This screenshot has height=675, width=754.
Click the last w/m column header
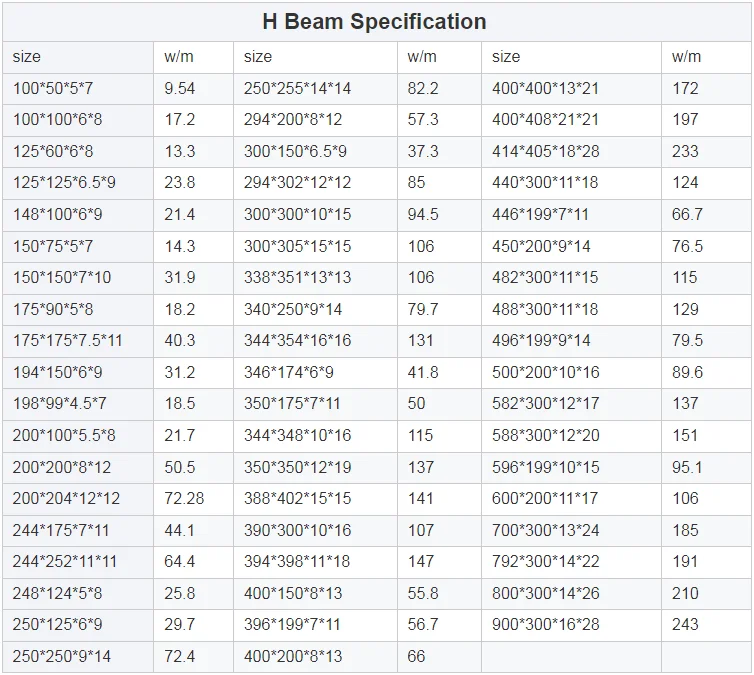coord(686,57)
